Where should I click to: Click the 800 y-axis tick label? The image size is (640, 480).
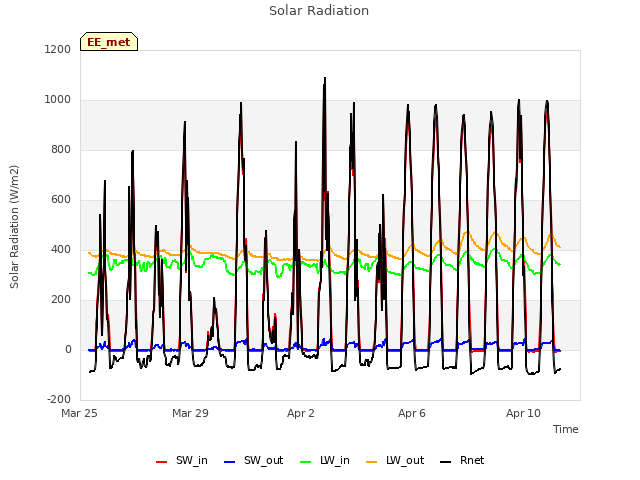[61, 149]
